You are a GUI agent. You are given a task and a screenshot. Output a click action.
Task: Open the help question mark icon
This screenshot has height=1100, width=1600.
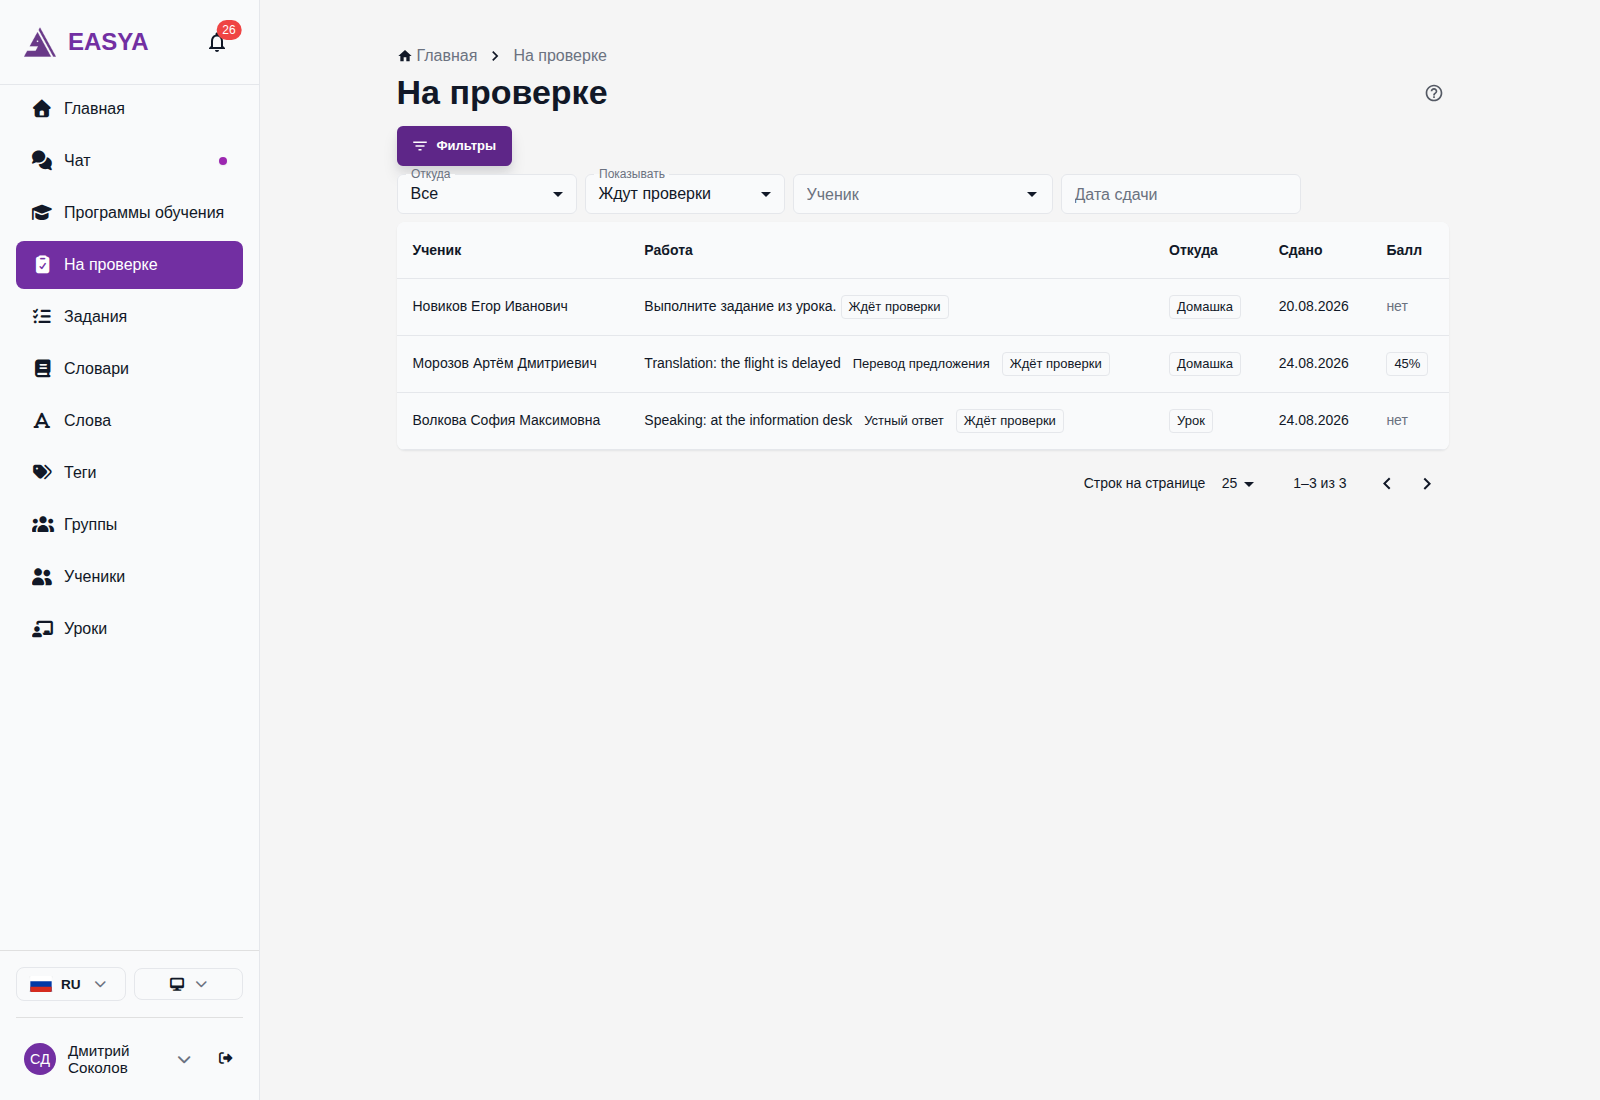click(x=1434, y=93)
